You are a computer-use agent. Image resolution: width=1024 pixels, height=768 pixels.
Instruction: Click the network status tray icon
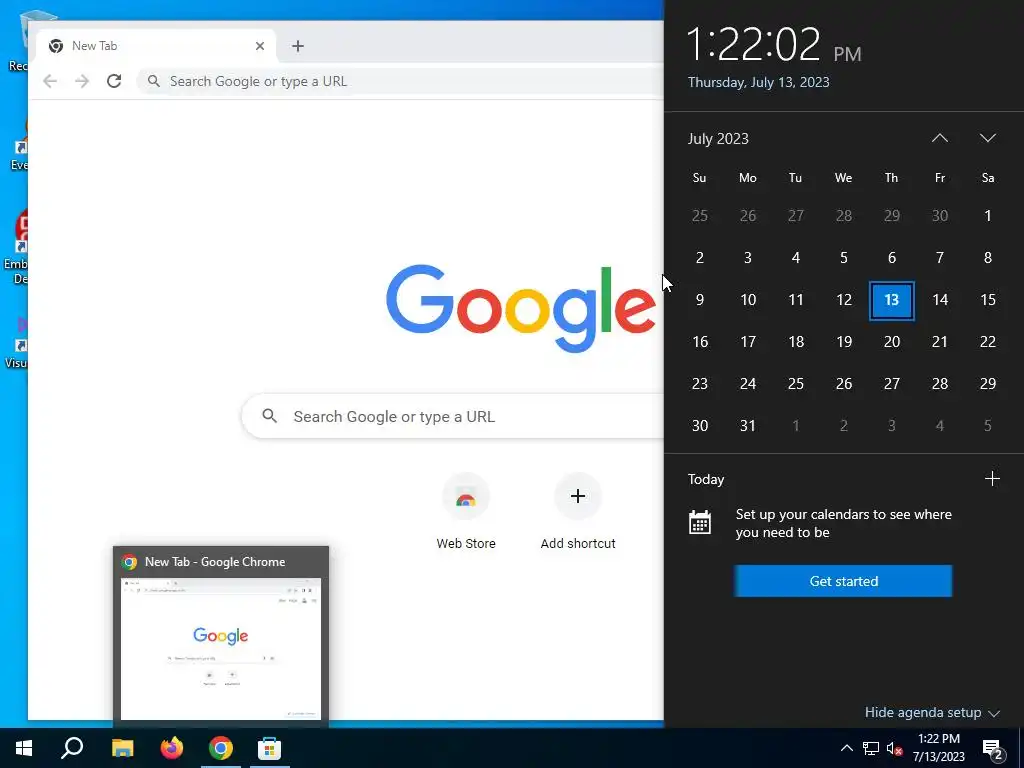[x=871, y=748]
